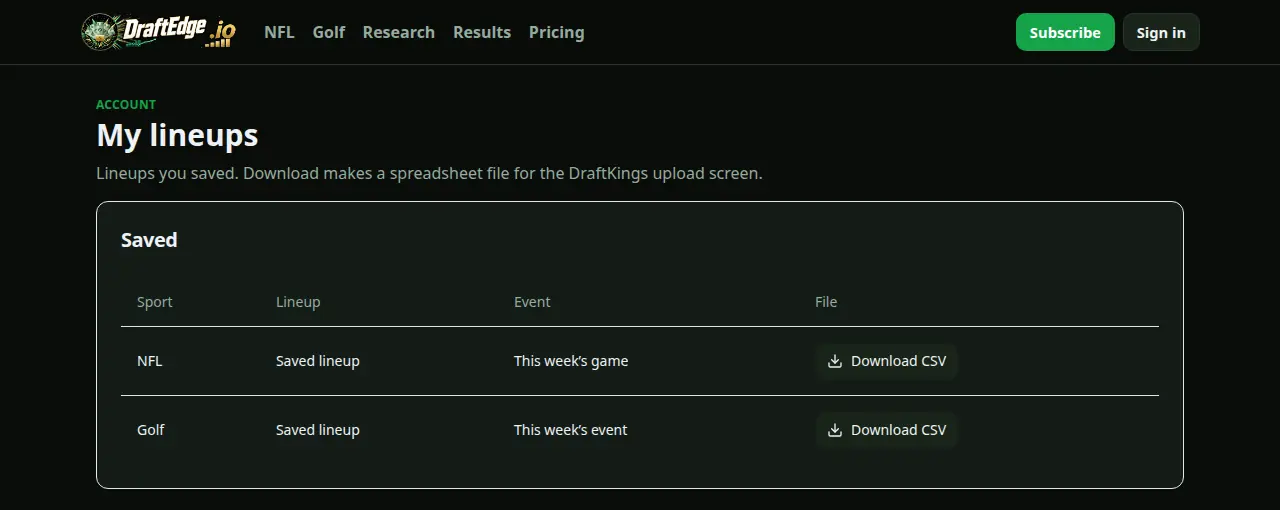The image size is (1280, 510).
Task: Click the Saved section title
Action: [149, 240]
